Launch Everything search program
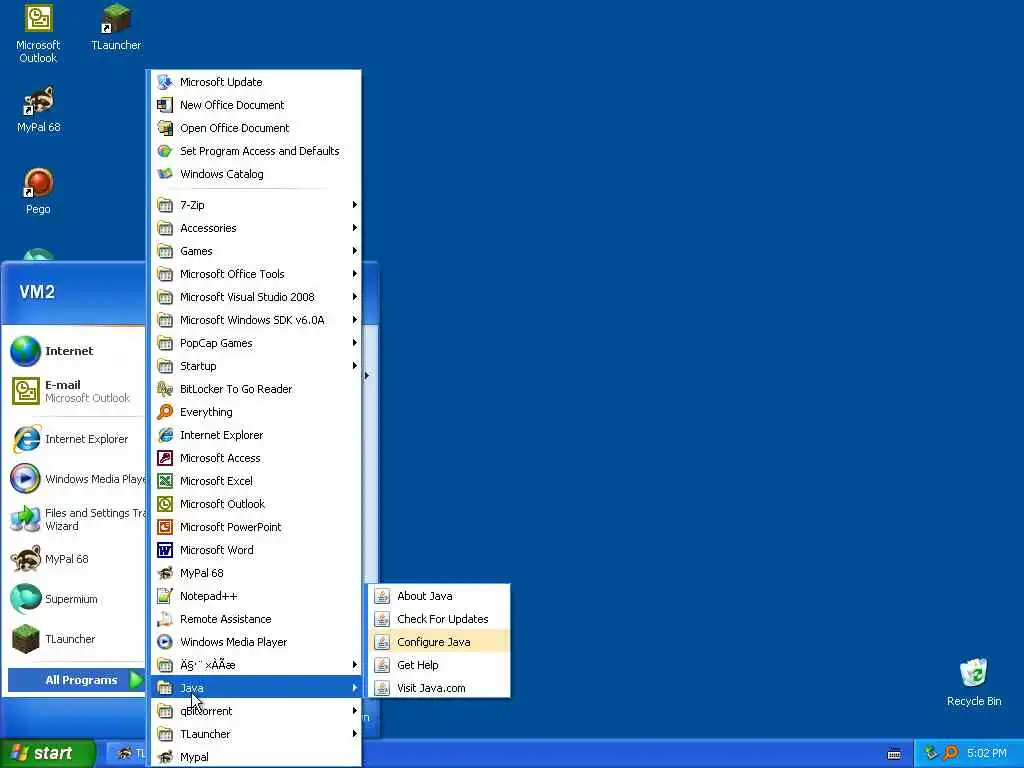 click(x=255, y=412)
